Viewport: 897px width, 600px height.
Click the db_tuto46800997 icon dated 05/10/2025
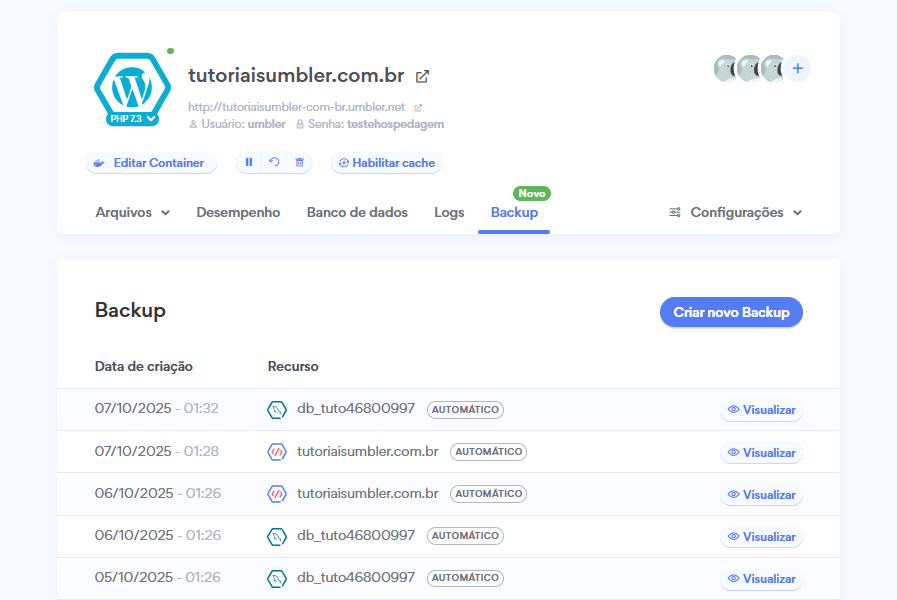(x=277, y=578)
